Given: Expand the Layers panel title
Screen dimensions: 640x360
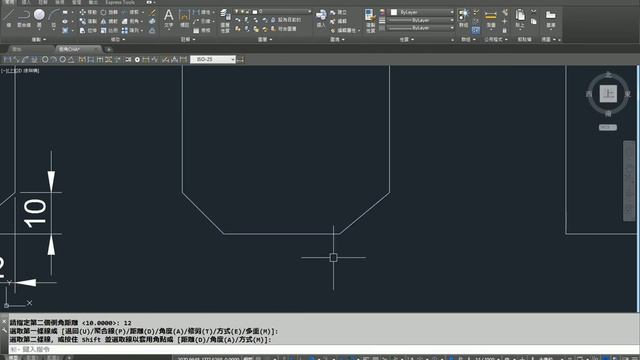Looking at the screenshot, I should tap(265, 40).
